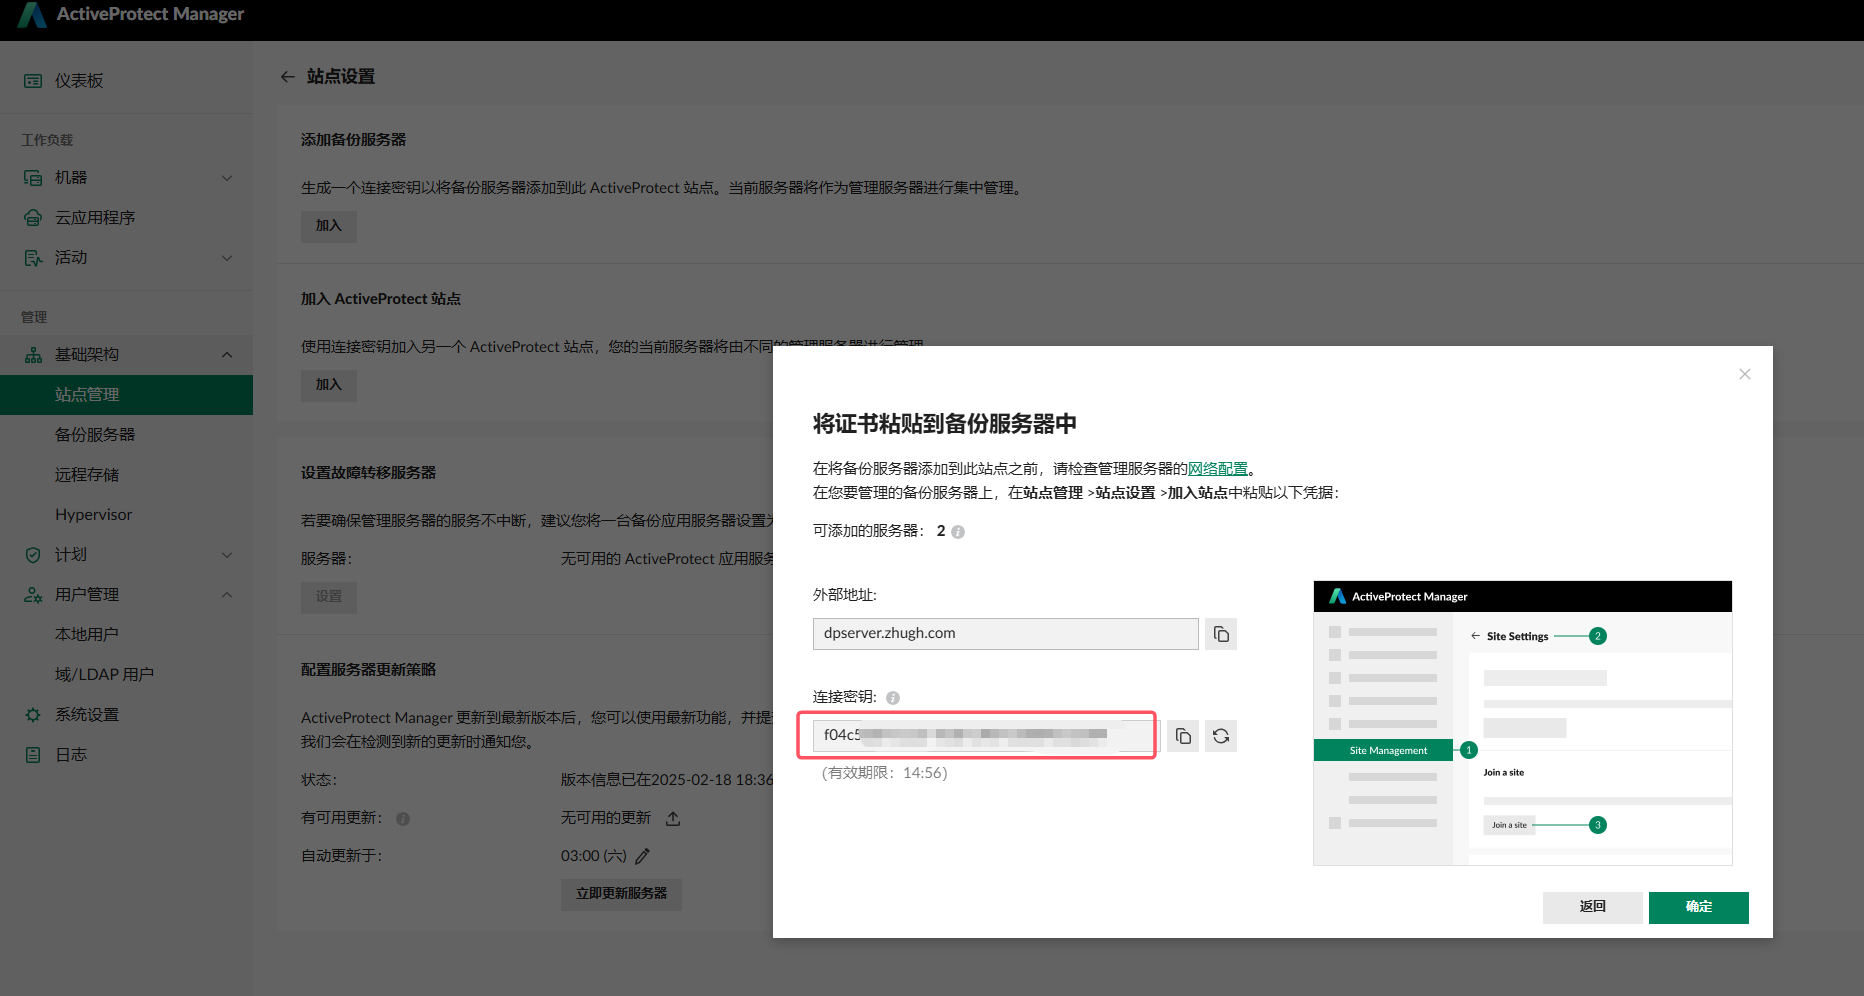Click the 系统设置 gear icon
Image resolution: width=1864 pixels, height=996 pixels.
click(33, 714)
